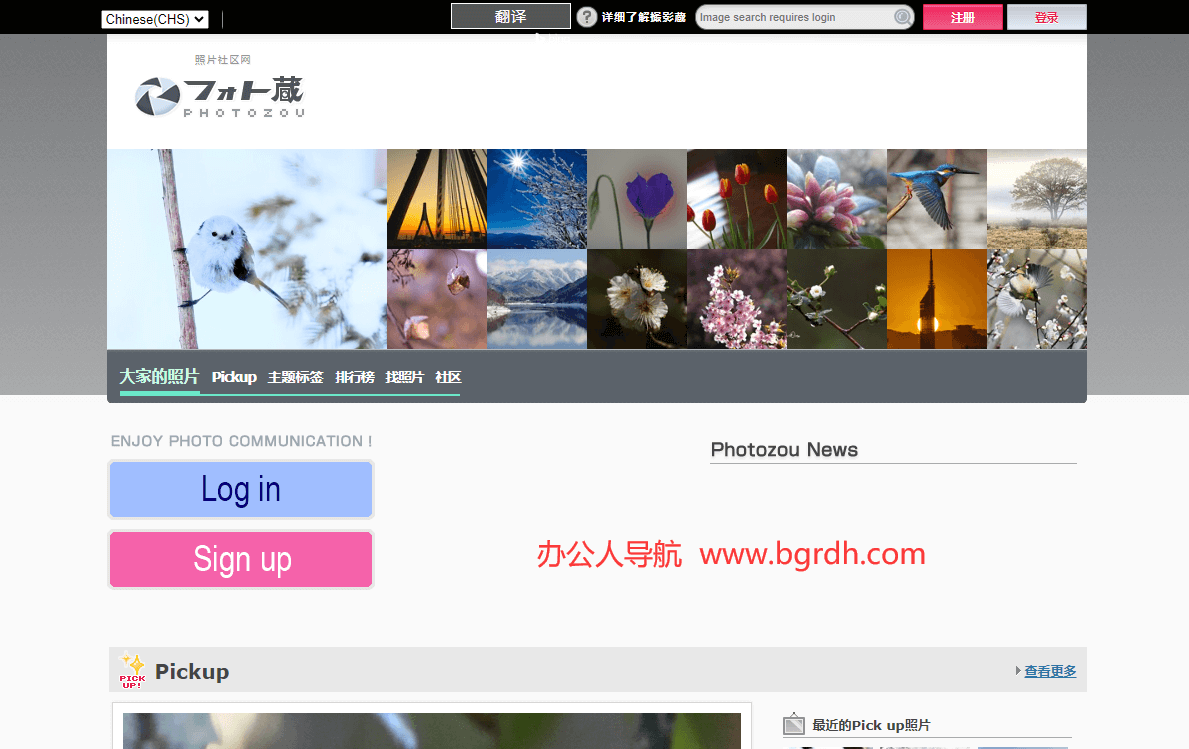This screenshot has height=749, width=1189.
Task: Click the 翻译 translate button
Action: point(510,16)
